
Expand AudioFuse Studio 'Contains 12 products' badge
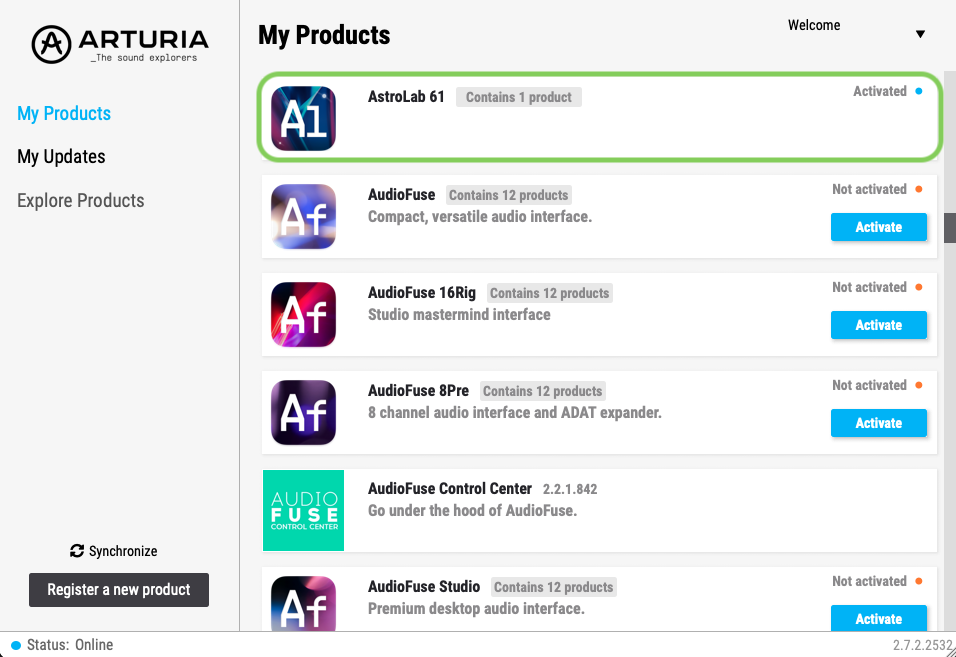click(554, 588)
